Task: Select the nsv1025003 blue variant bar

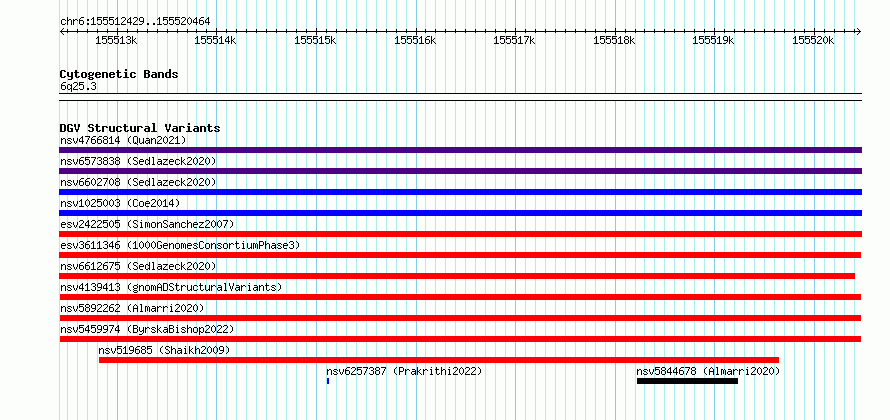Action: coord(460,213)
